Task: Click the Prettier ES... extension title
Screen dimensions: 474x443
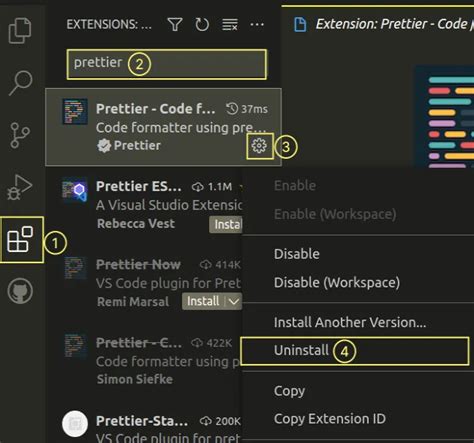Action: click(x=138, y=186)
